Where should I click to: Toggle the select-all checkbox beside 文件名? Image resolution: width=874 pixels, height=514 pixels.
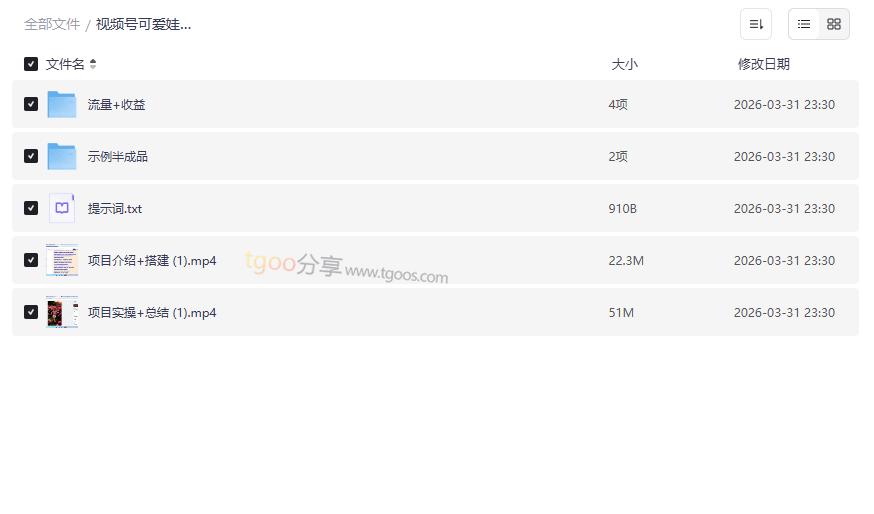point(31,64)
